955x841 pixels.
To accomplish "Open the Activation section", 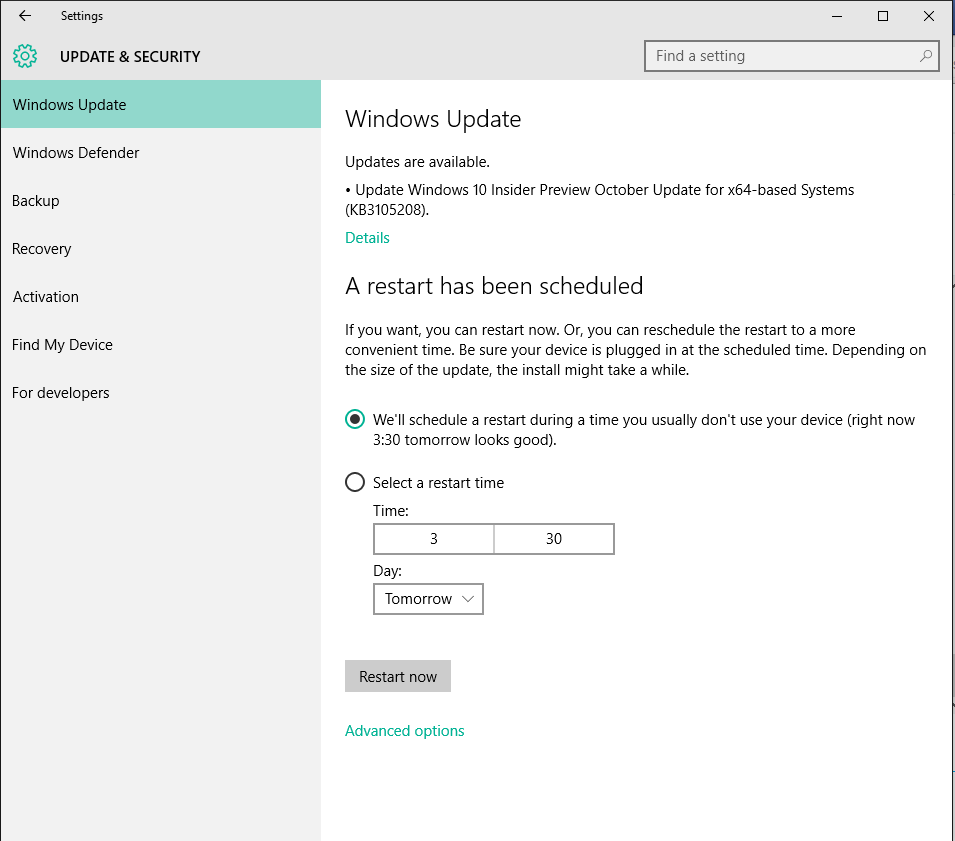I will (161, 297).
